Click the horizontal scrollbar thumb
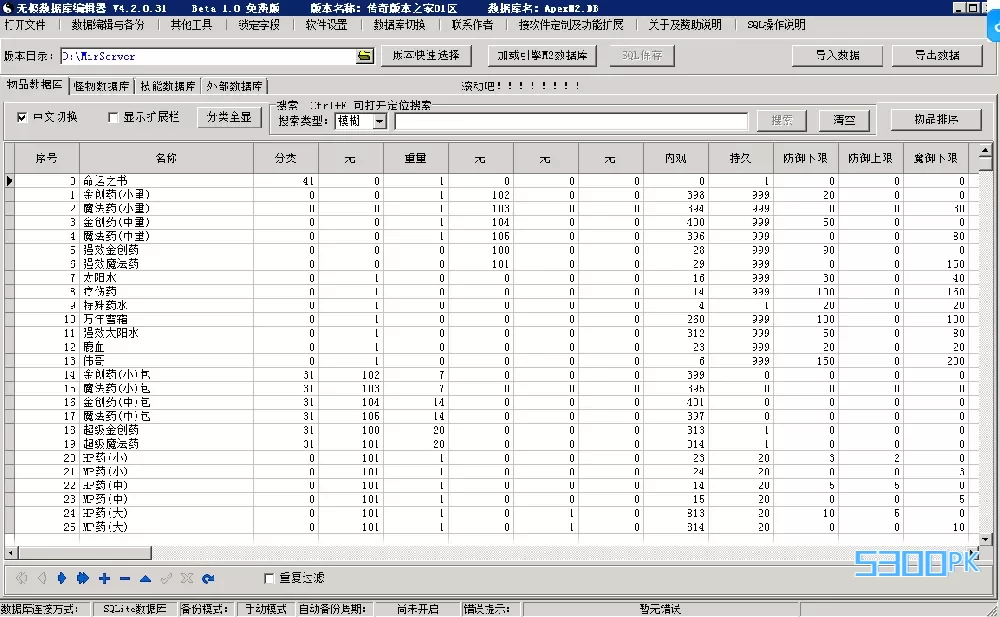1000x617 pixels. point(85,553)
